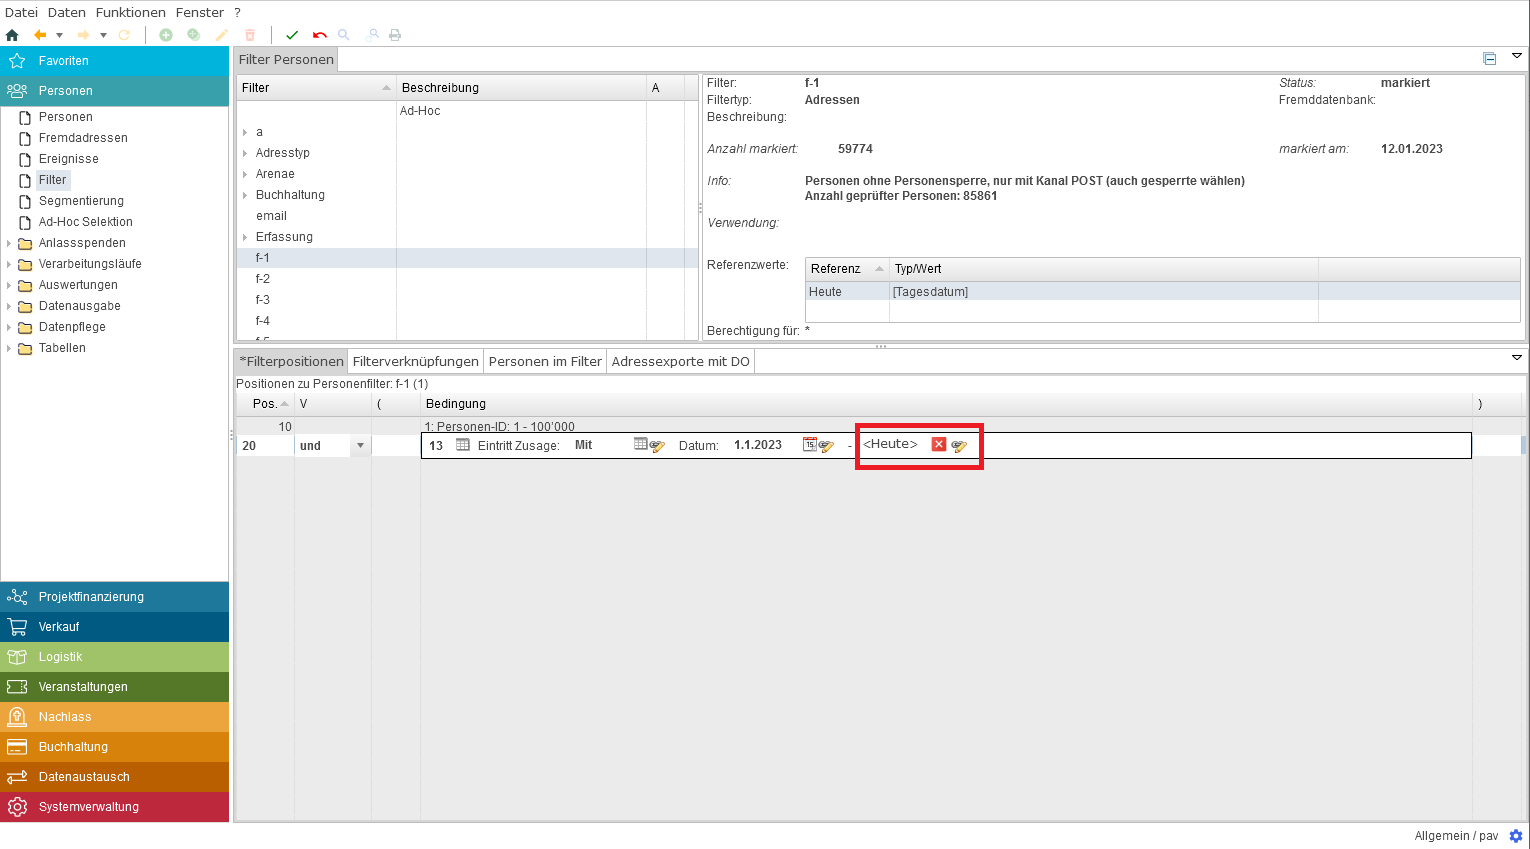Open the Systemverwaltung module
This screenshot has width=1530, height=849.
pos(88,807)
